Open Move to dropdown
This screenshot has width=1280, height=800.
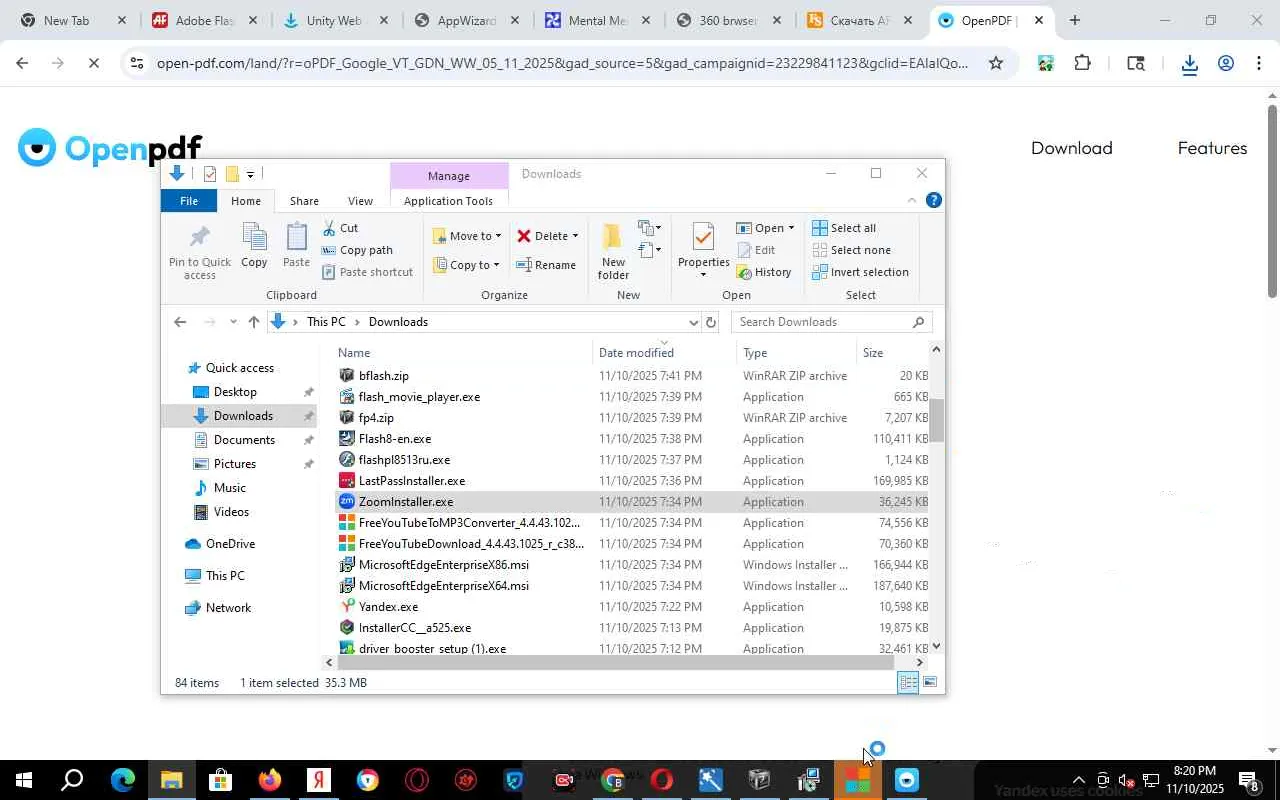[467, 236]
